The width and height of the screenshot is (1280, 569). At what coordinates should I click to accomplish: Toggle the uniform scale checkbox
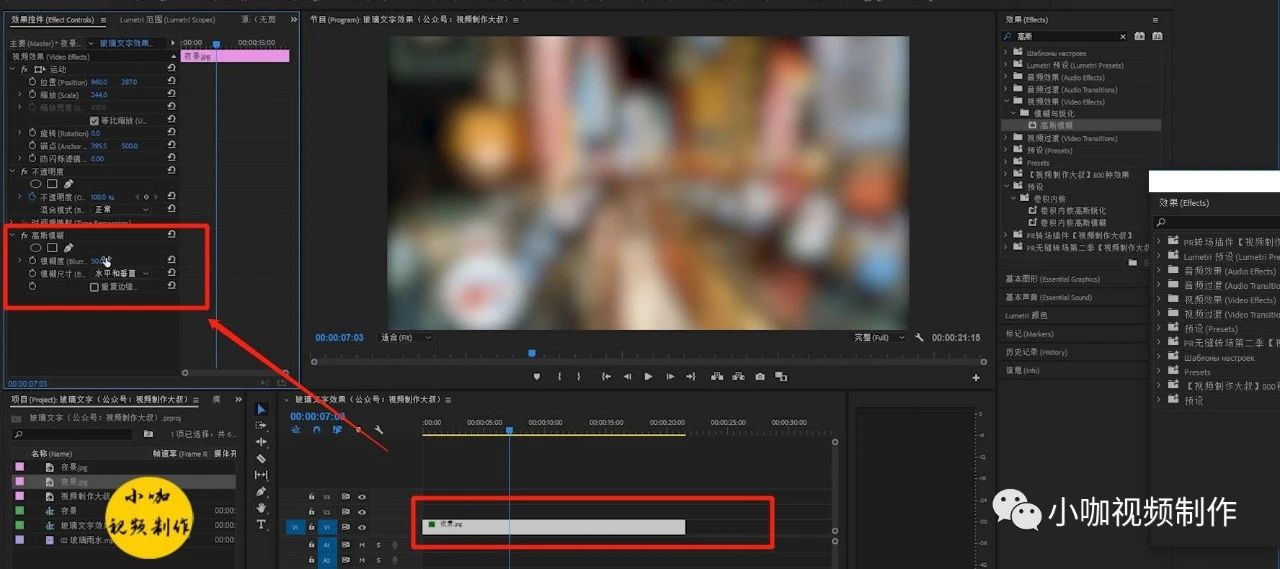click(x=94, y=121)
